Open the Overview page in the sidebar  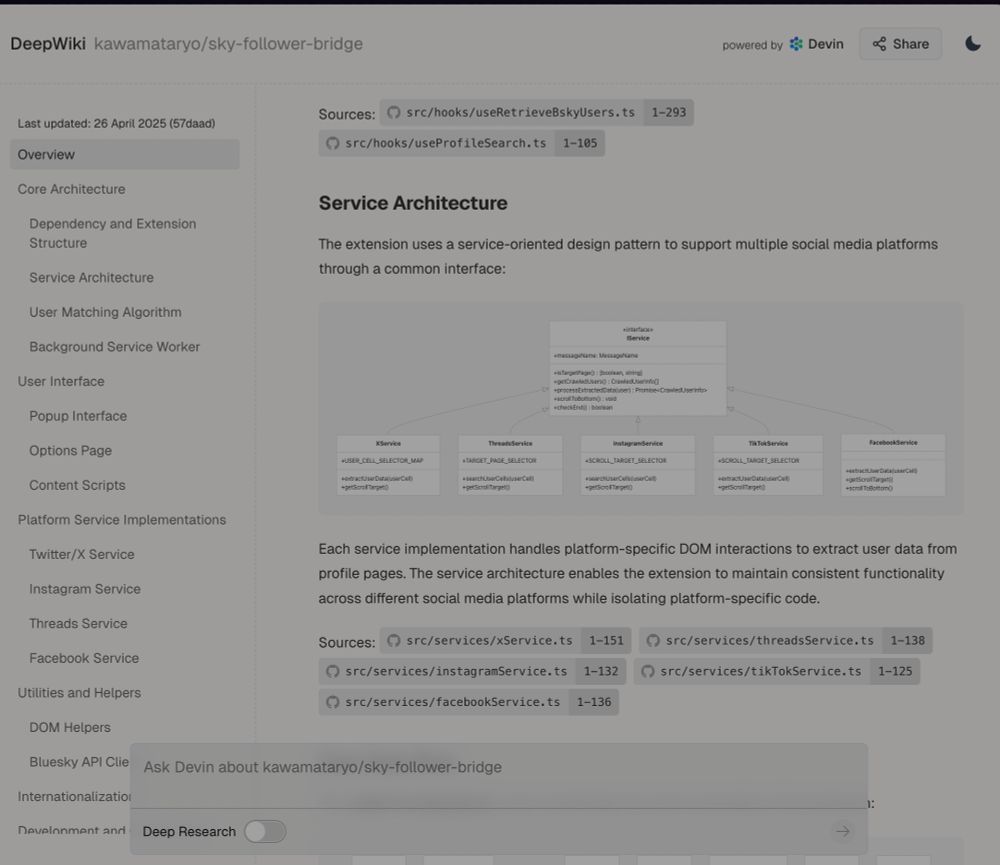tap(125, 154)
